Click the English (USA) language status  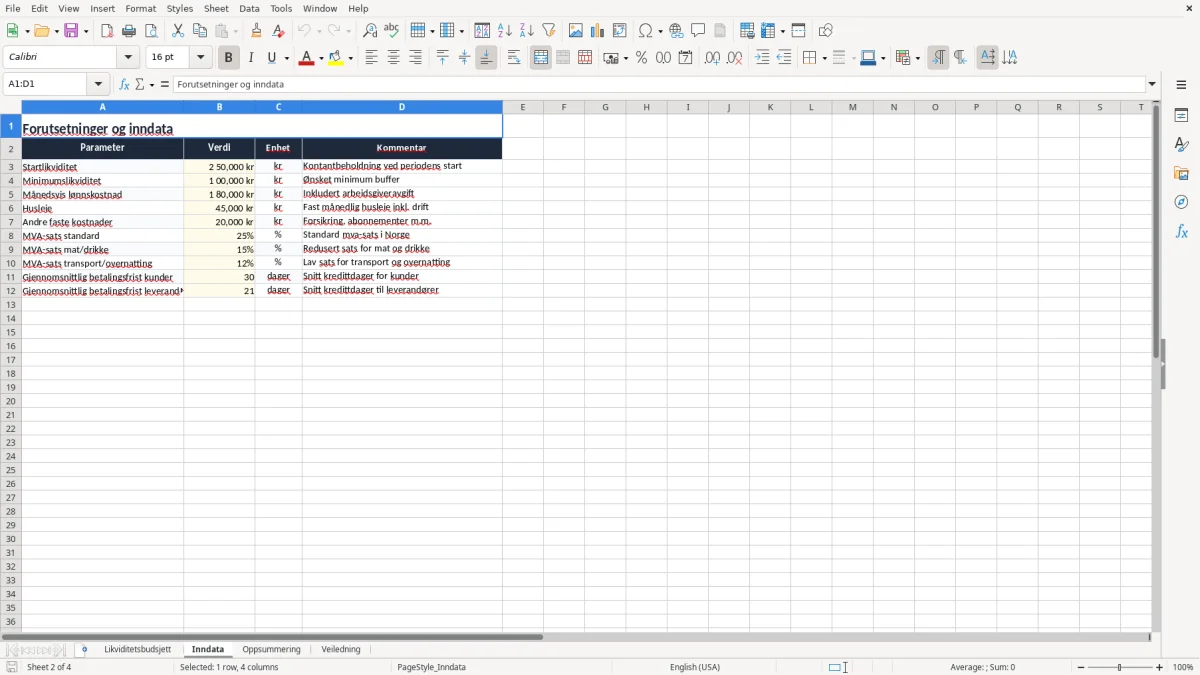[x=695, y=667]
